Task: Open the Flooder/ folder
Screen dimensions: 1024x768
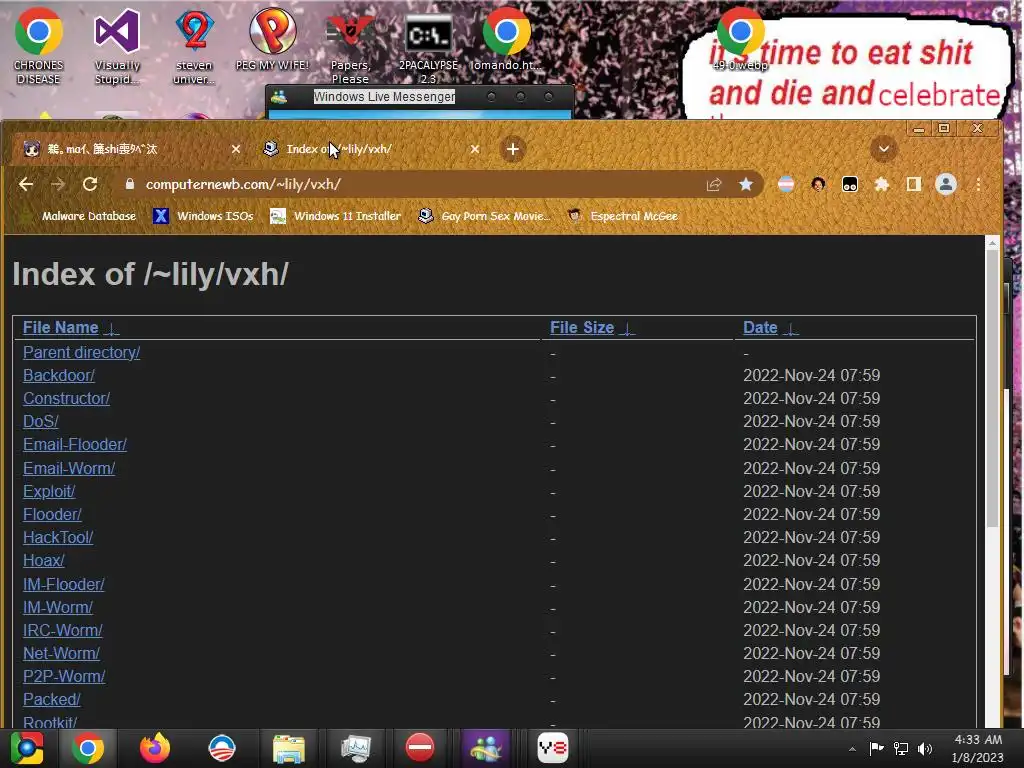Action: click(52, 515)
